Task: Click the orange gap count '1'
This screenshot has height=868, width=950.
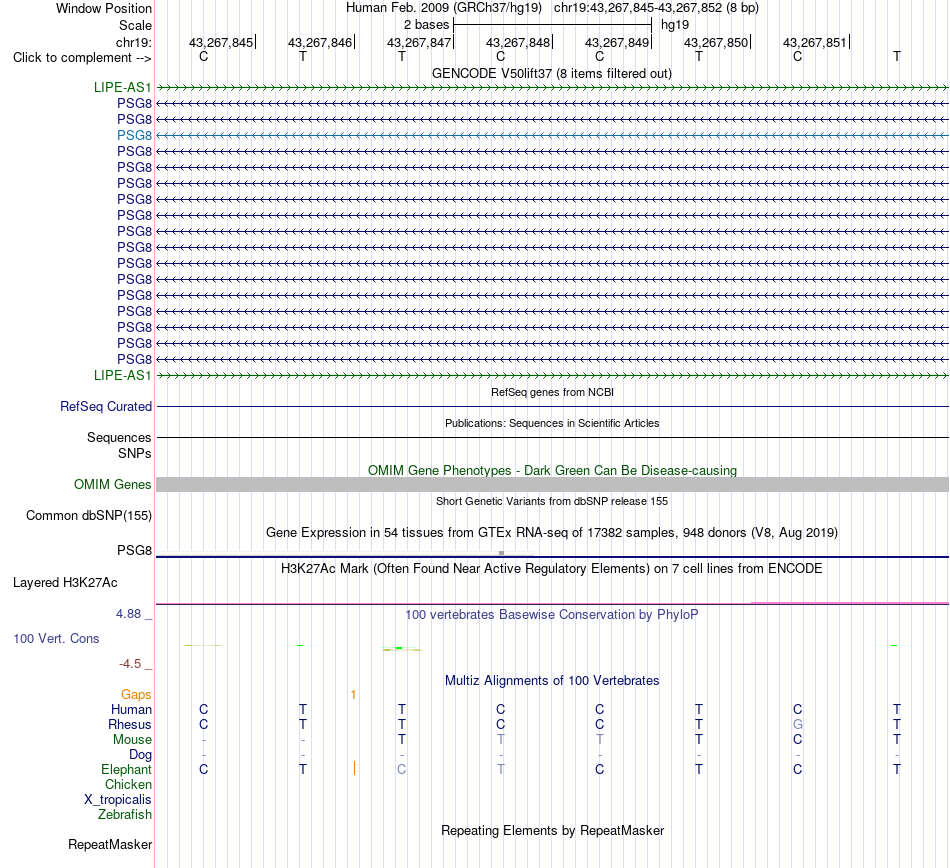Action: coord(353,695)
